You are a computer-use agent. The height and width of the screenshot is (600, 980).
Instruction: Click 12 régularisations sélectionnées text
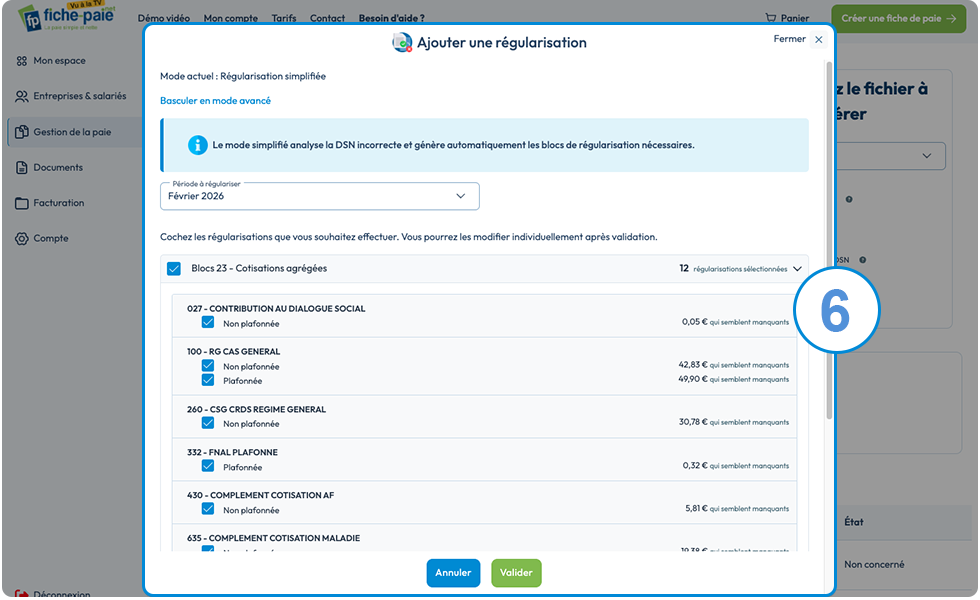733,269
